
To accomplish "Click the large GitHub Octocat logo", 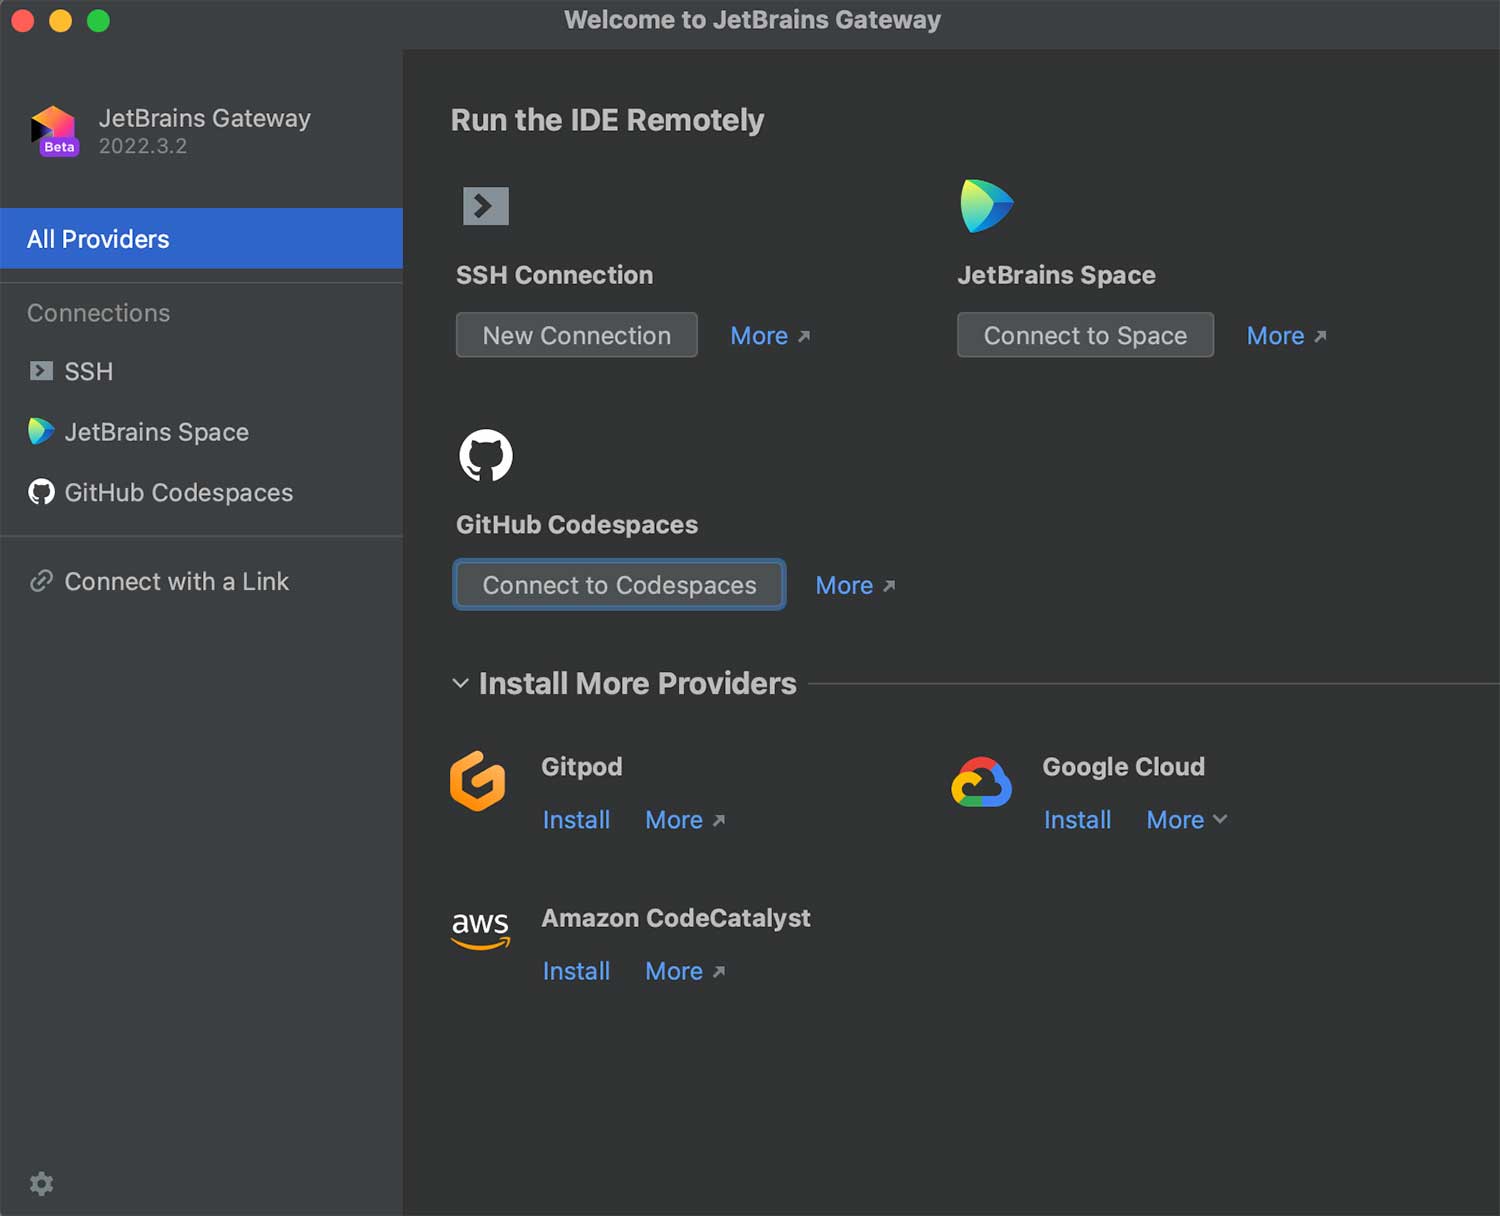I will pyautogui.click(x=486, y=456).
